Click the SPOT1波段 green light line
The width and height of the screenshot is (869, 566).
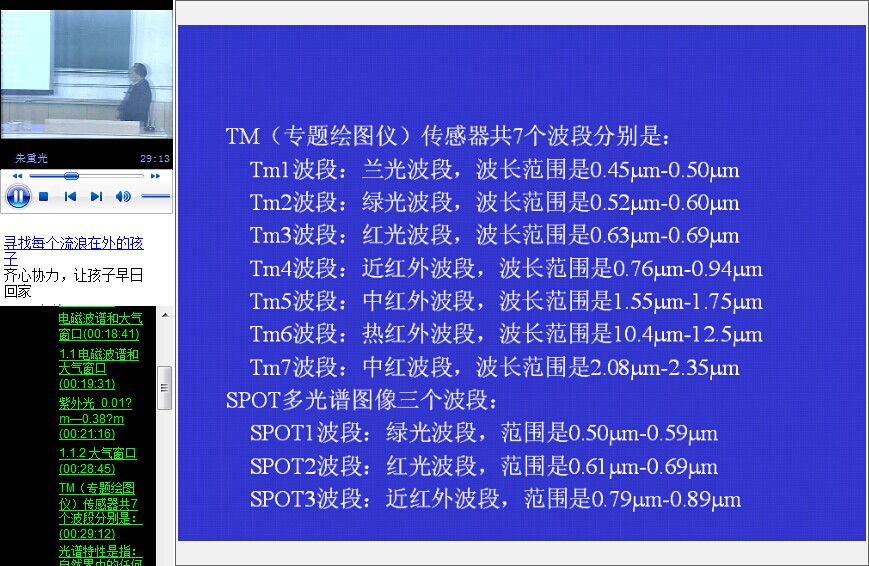coord(484,433)
